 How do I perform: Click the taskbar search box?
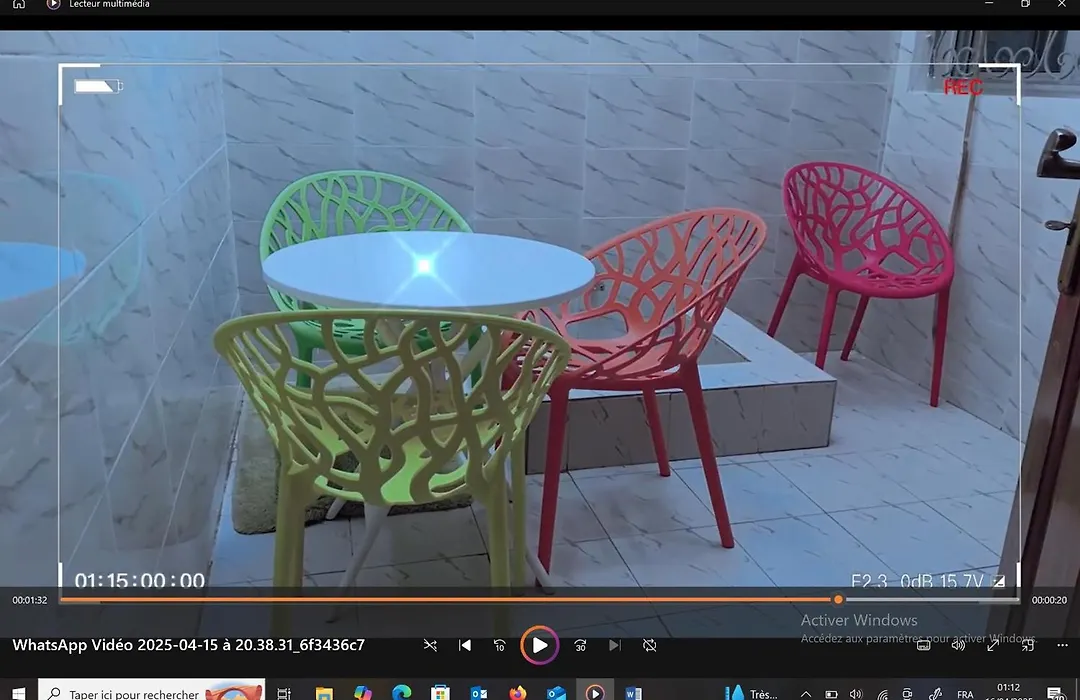tap(152, 691)
